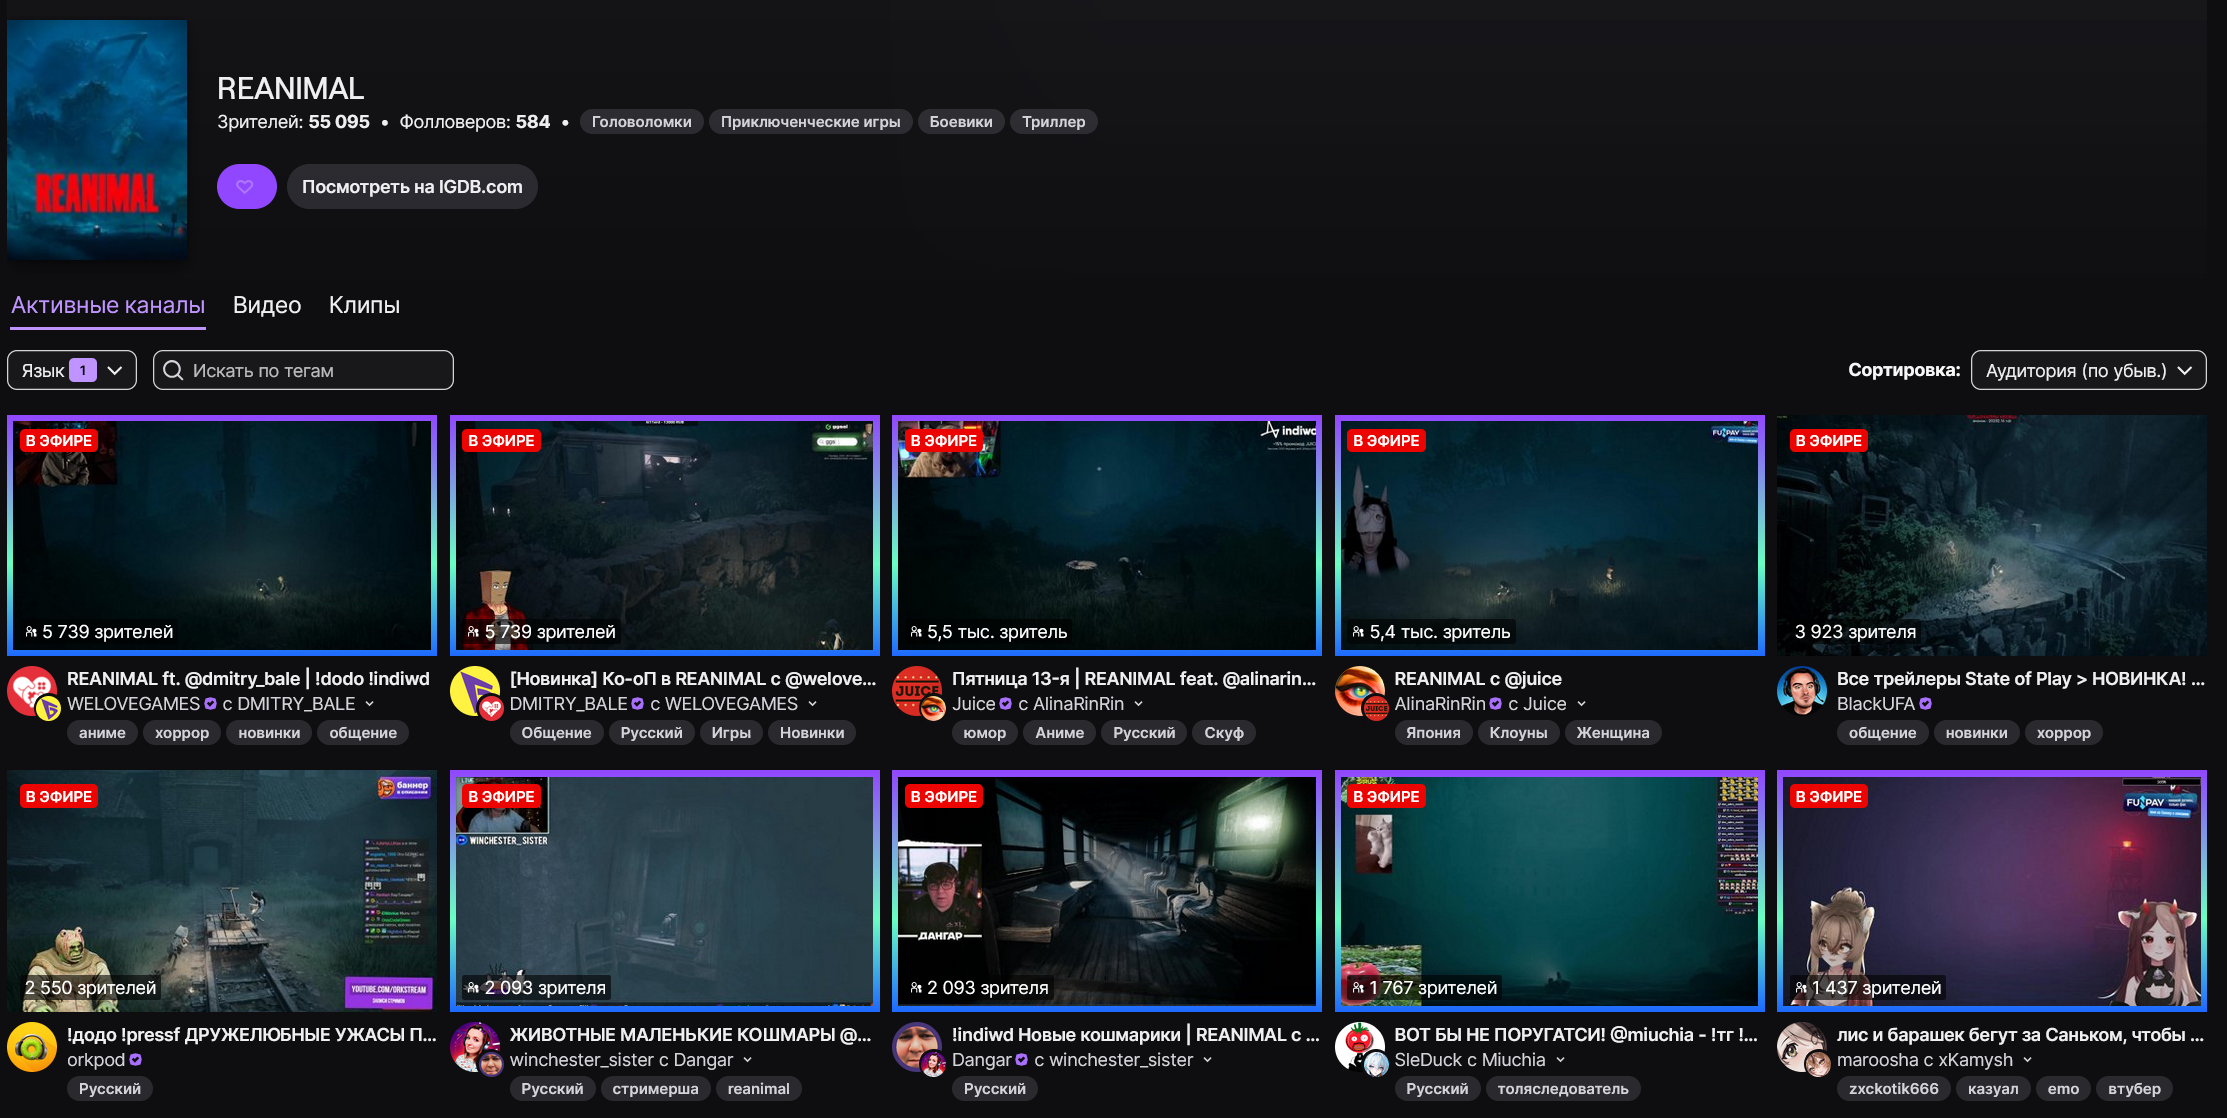Viewport: 2227px width, 1118px height.
Task: Click the purple heart follow button
Action: [x=246, y=187]
